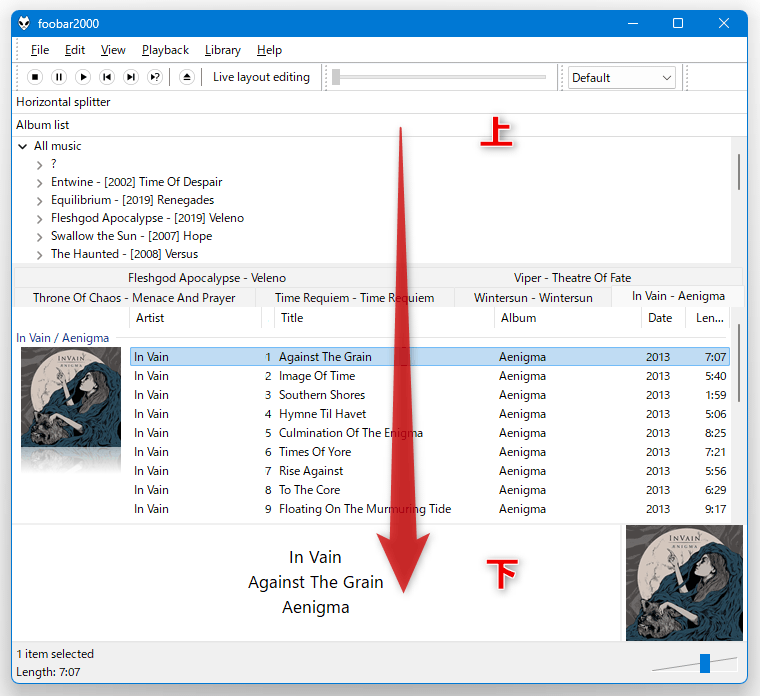The height and width of the screenshot is (696, 760).
Task: Click '1 item selected' status text
Action: (55, 654)
